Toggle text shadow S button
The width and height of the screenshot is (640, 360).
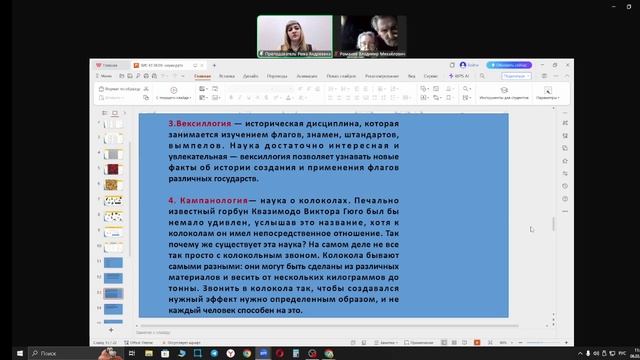(266, 98)
